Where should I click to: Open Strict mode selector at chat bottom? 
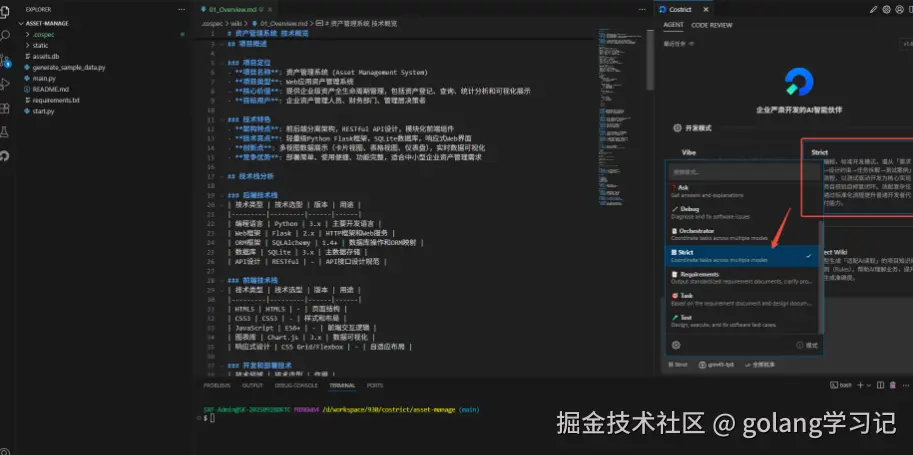(678, 364)
